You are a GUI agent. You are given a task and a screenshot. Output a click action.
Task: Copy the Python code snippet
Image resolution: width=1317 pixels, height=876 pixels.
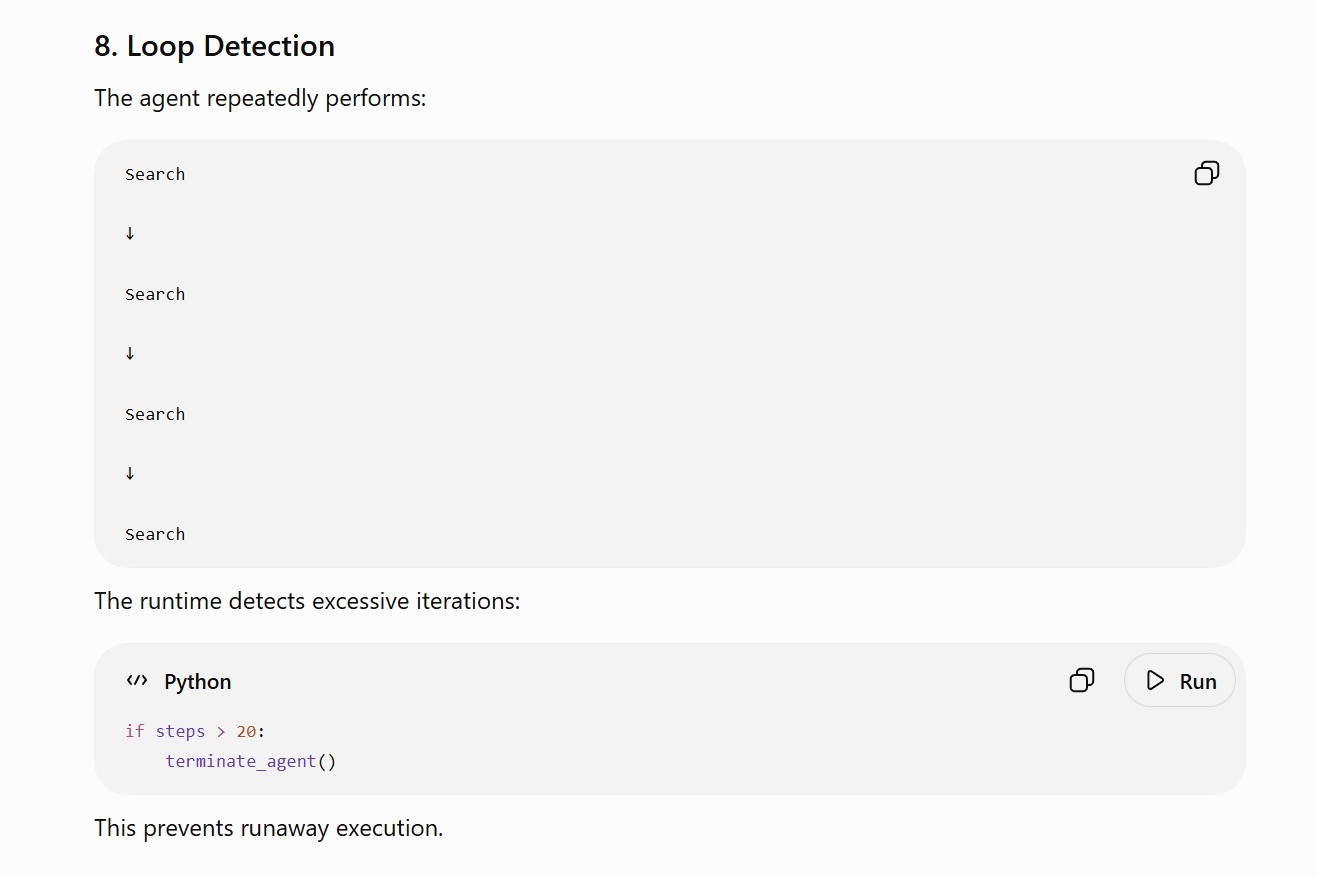click(x=1082, y=681)
